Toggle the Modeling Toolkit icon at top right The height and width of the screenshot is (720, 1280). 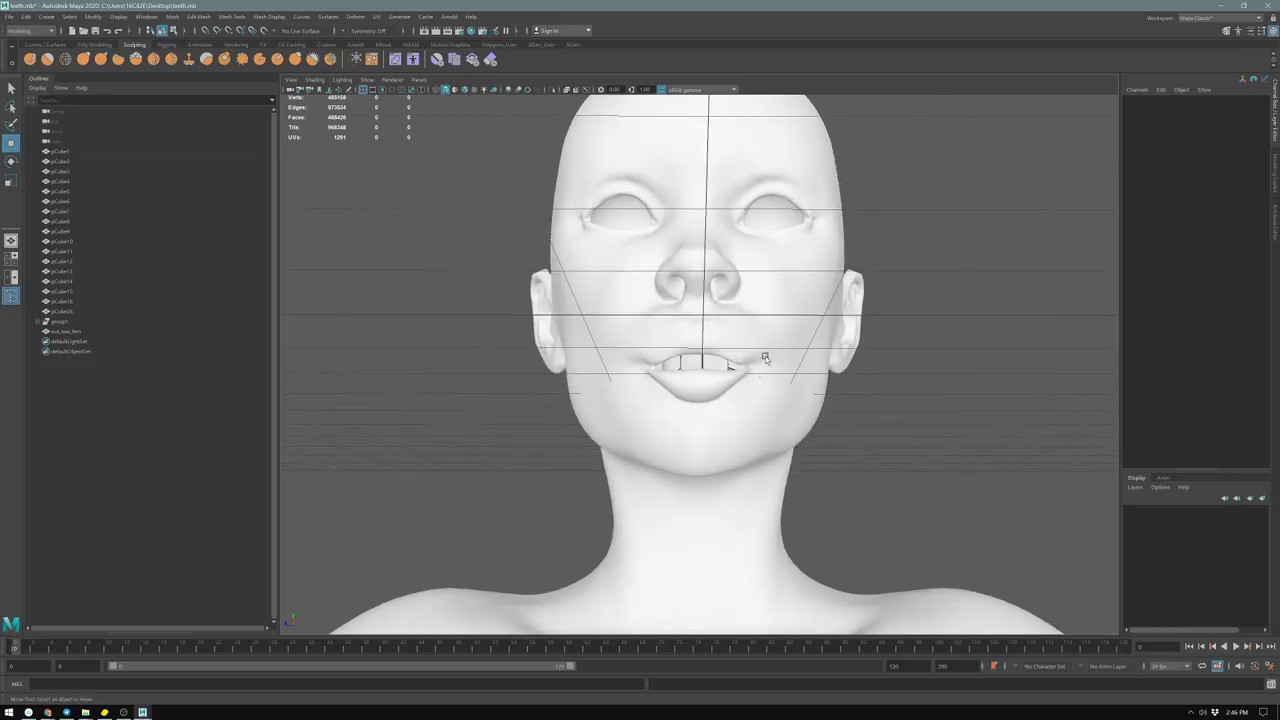point(1226,30)
